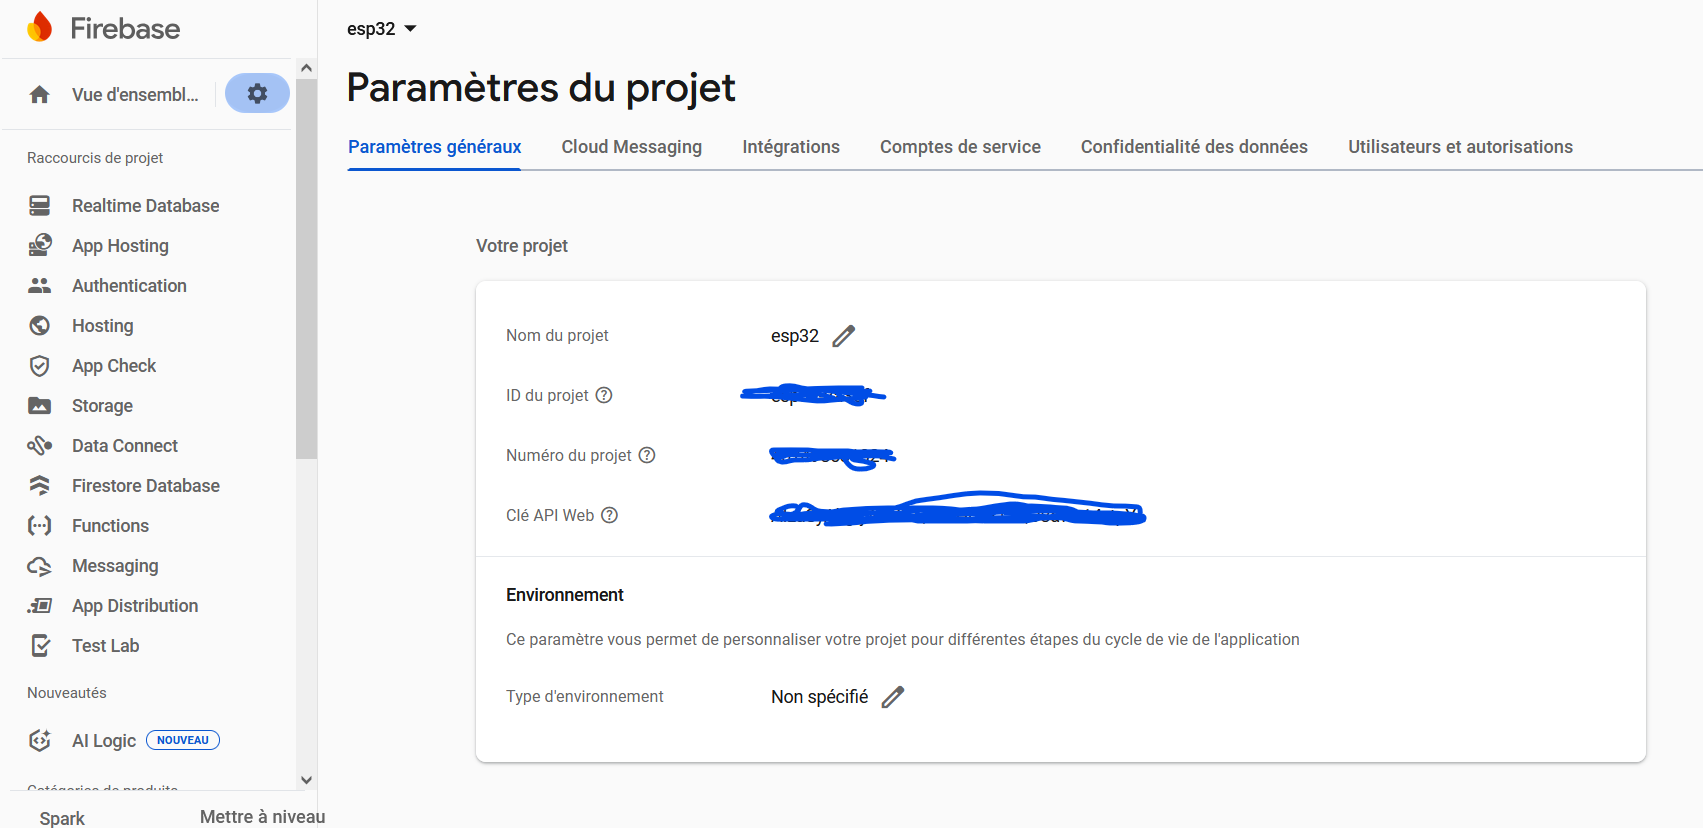Screen dimensions: 1703x828
Task: Open Functions from sidebar
Action: tap(111, 526)
